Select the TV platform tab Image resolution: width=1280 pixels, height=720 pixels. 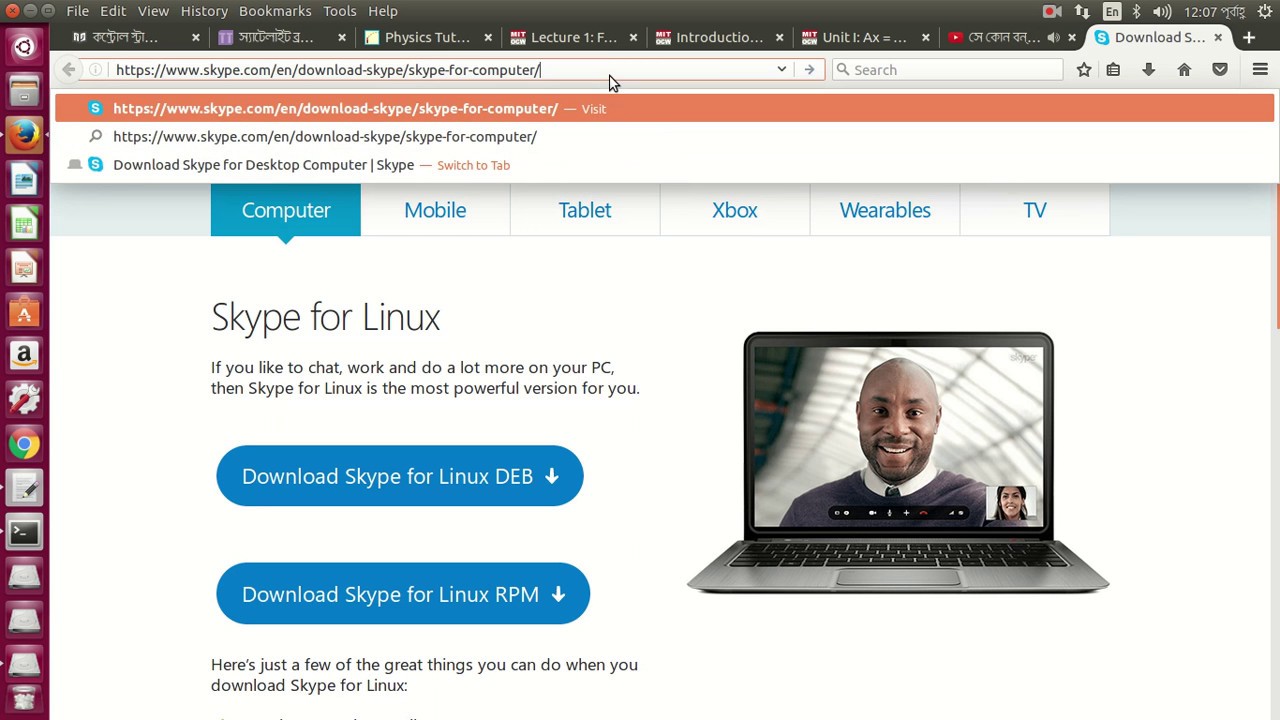pos(1035,210)
